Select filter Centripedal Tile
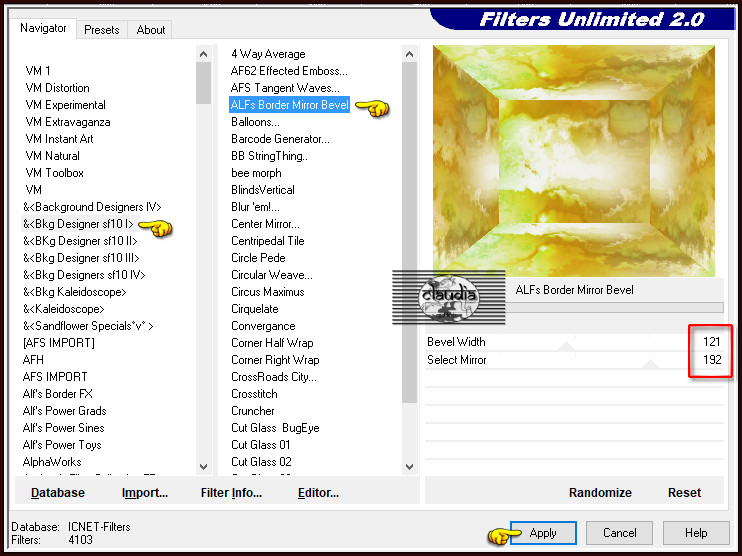742x556 pixels. tap(267, 241)
